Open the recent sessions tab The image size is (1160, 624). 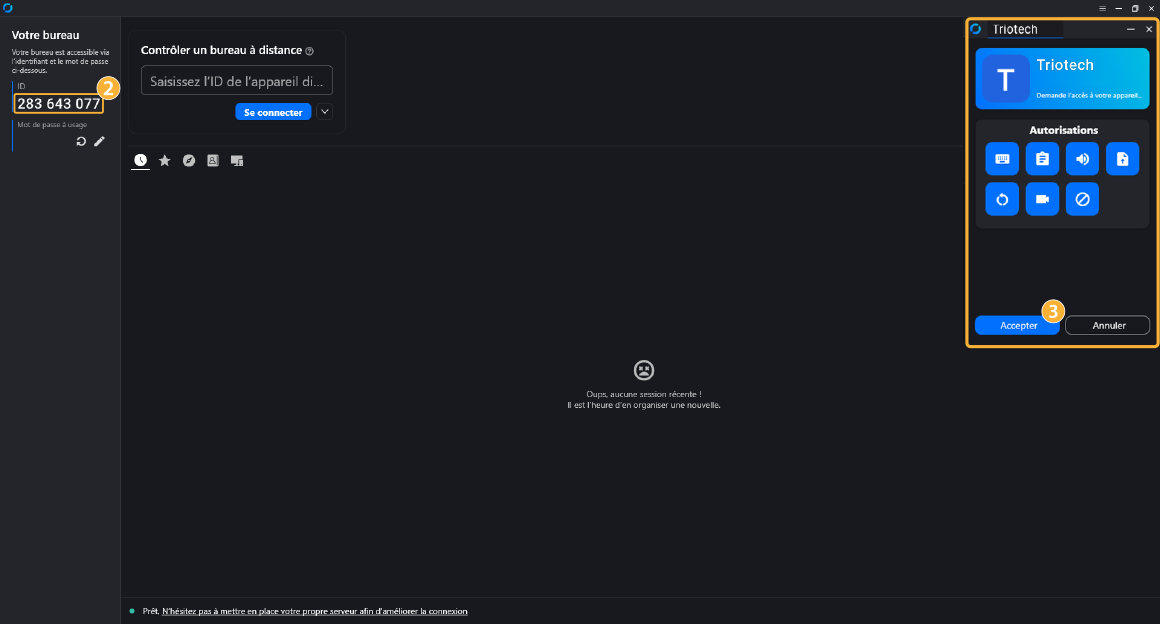(x=140, y=160)
